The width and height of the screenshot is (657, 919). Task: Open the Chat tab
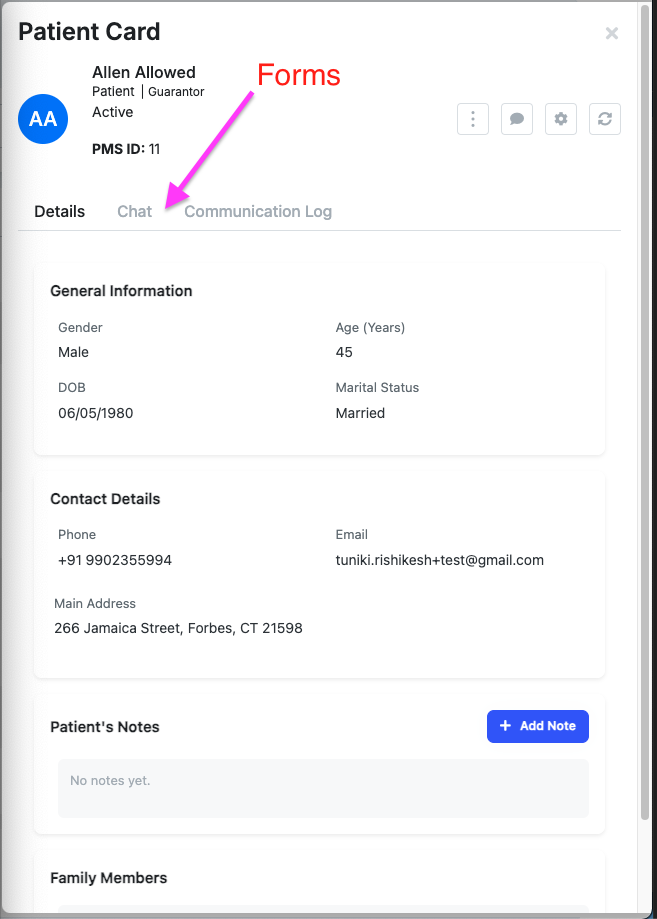point(134,211)
